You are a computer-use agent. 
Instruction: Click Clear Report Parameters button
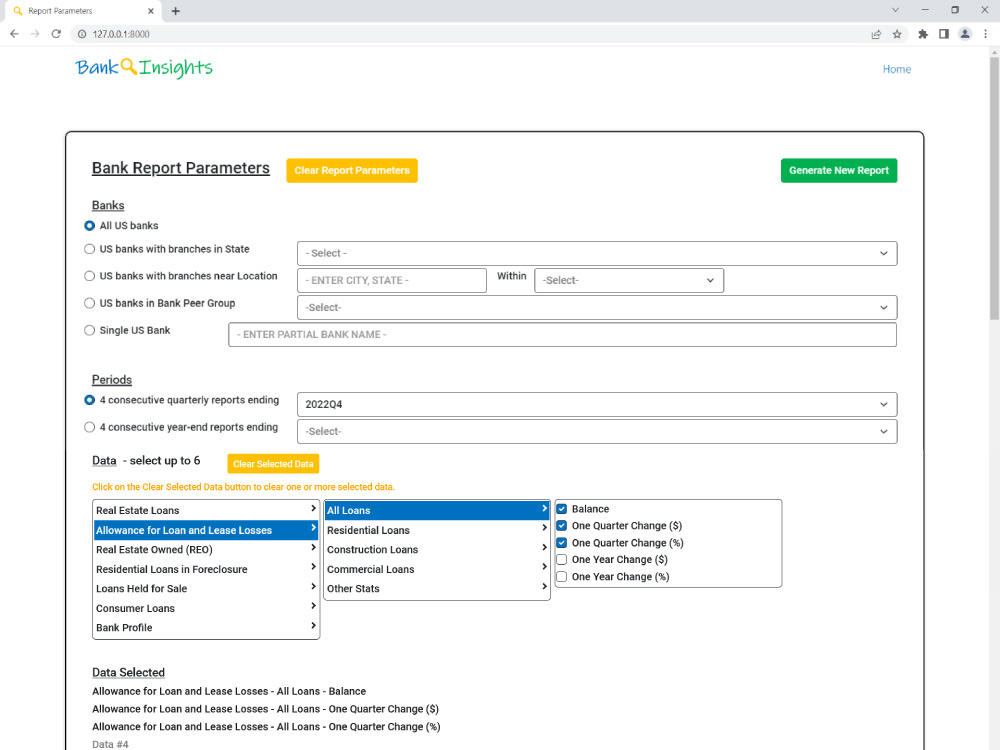(352, 170)
